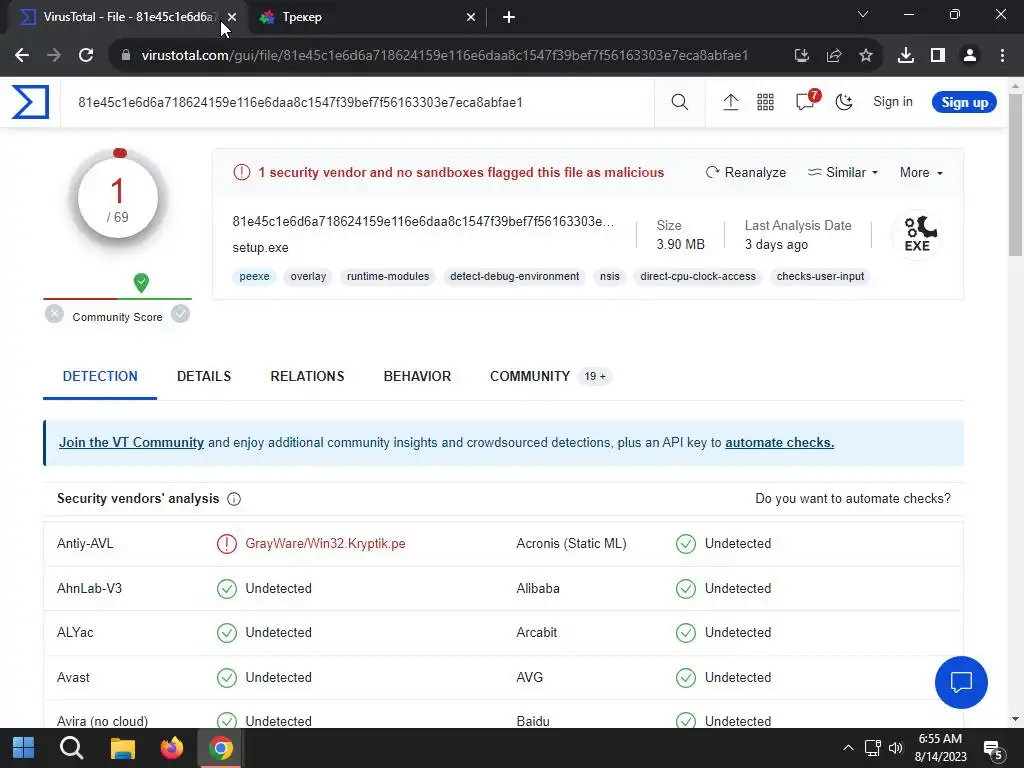
Task: Toggle the dark mode moon icon
Action: coord(844,102)
